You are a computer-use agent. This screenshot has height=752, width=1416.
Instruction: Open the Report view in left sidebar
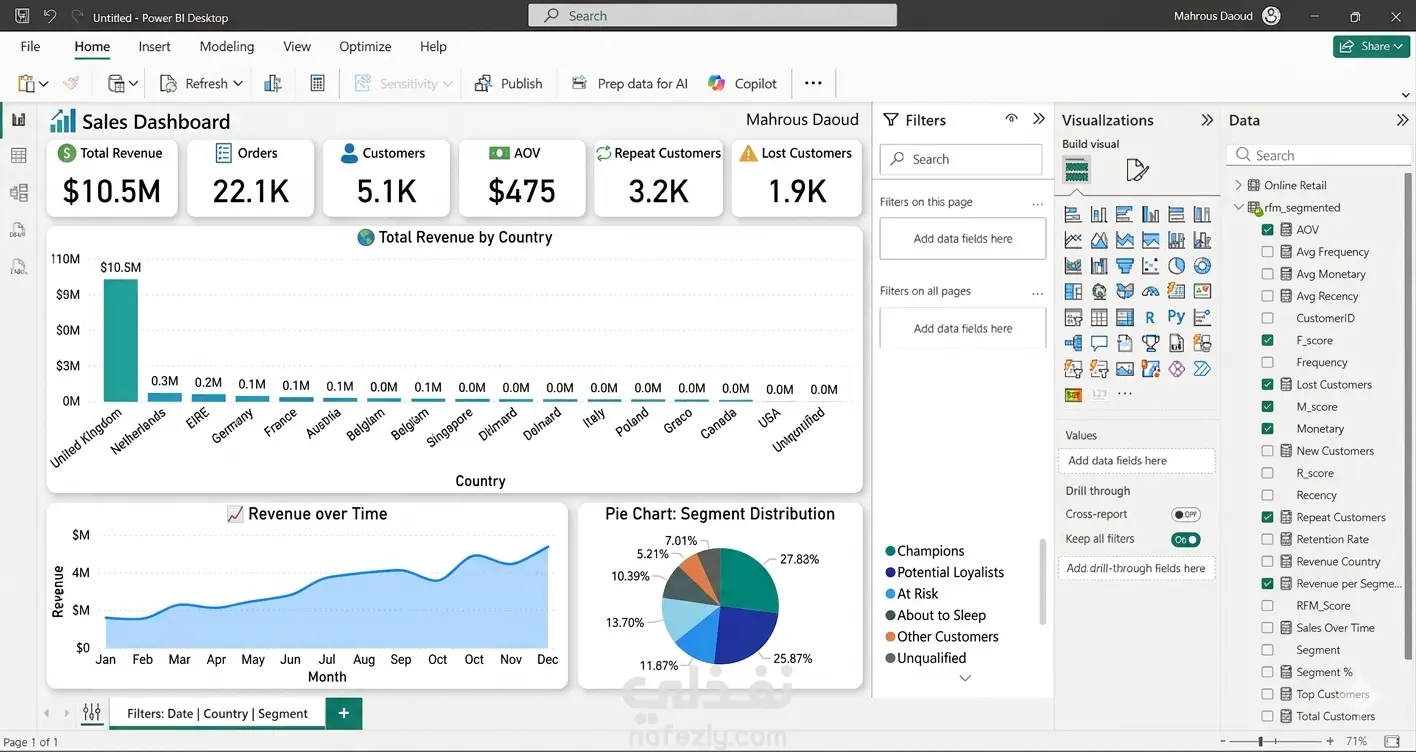pos(18,120)
